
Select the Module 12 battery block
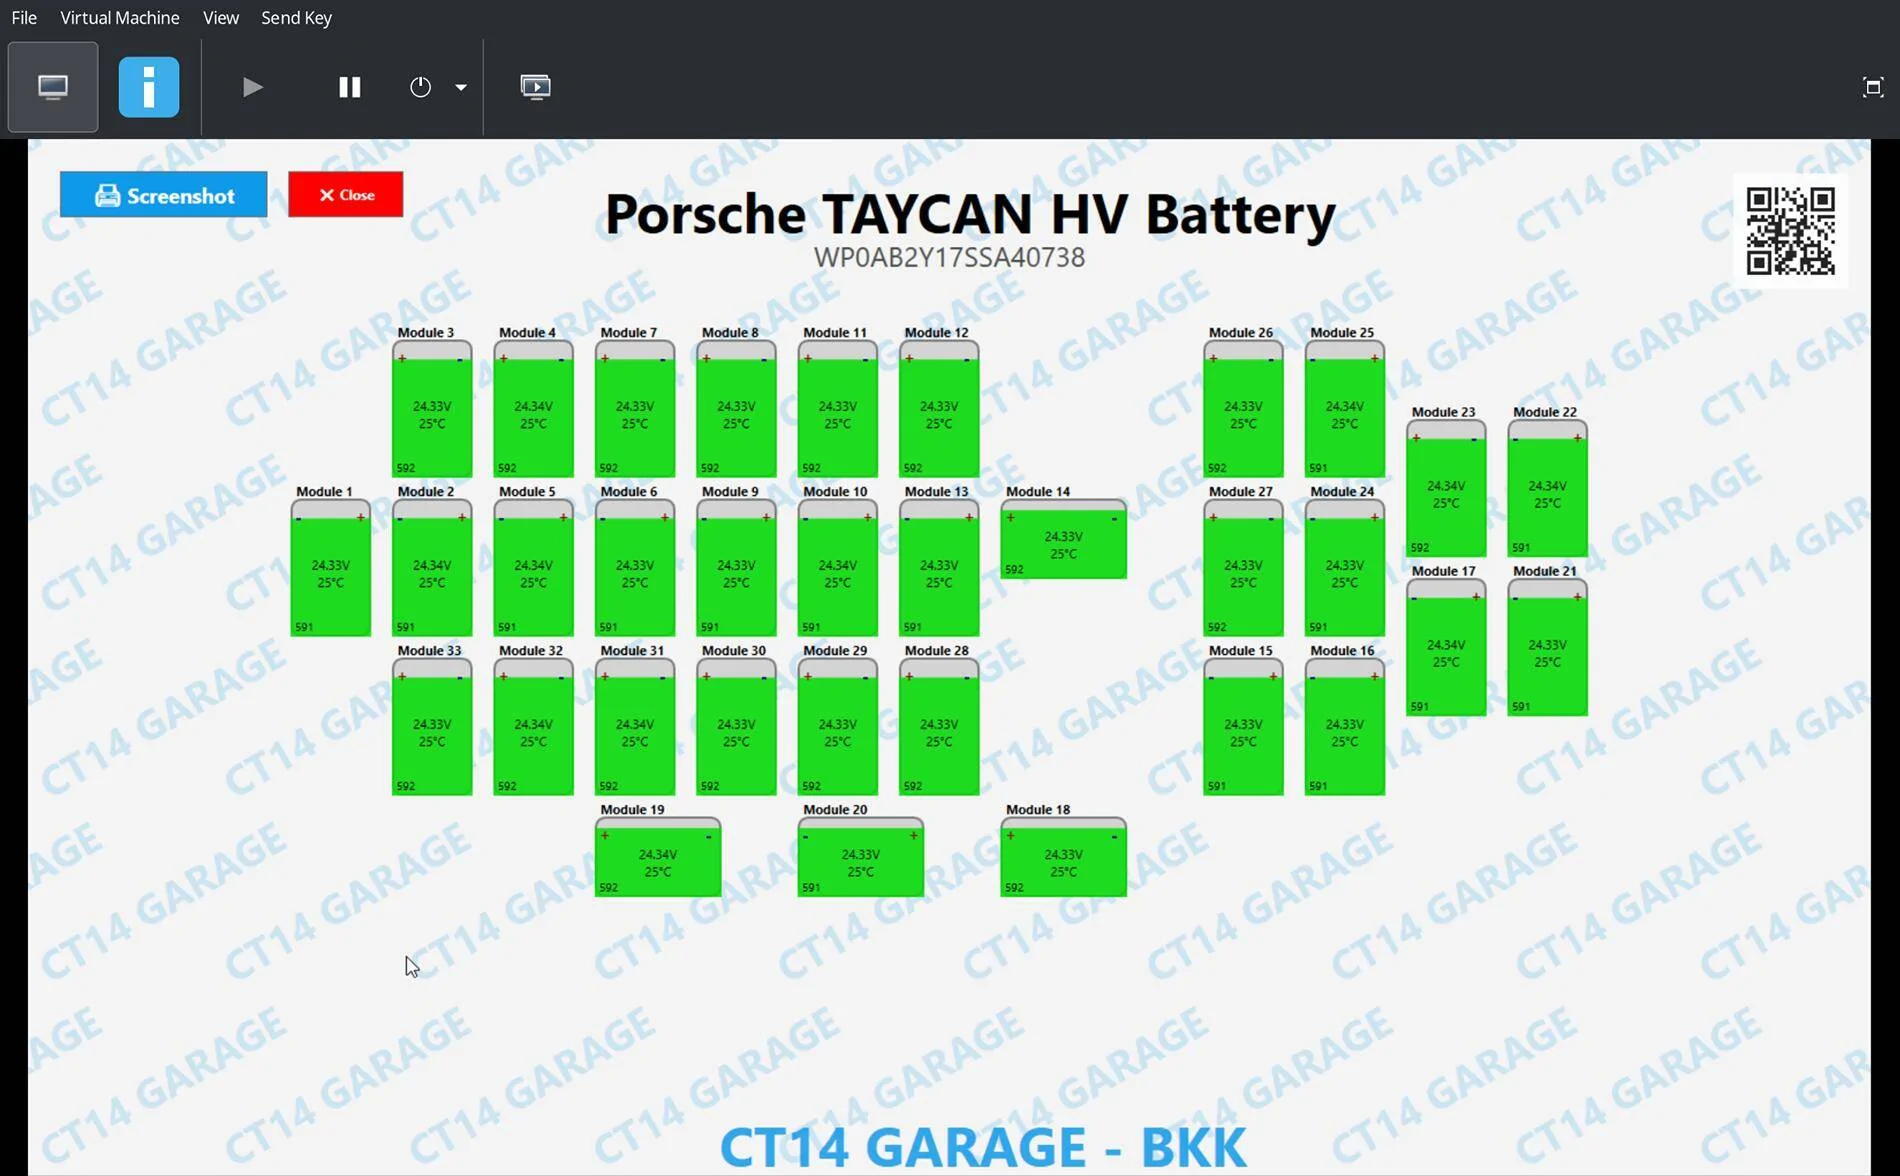(939, 409)
